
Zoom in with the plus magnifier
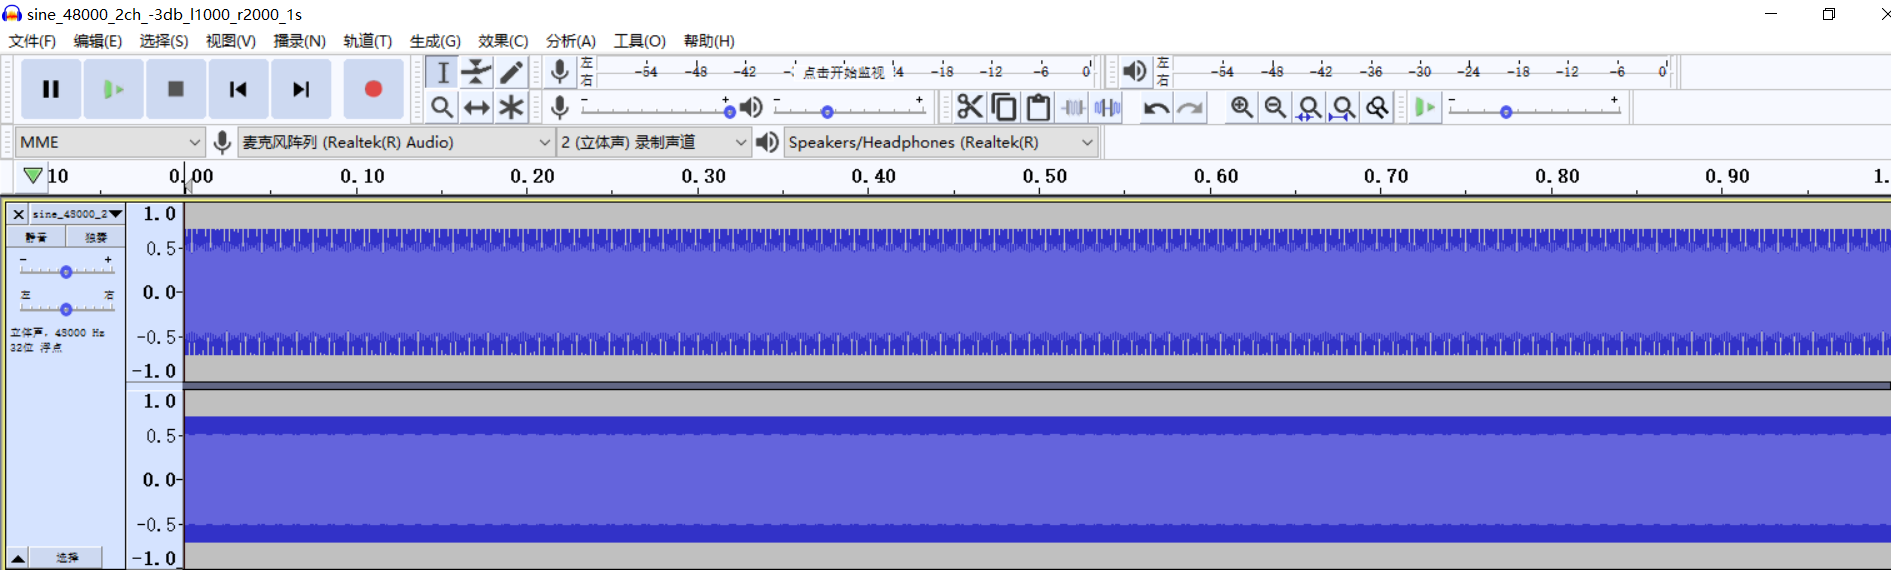(x=1242, y=107)
